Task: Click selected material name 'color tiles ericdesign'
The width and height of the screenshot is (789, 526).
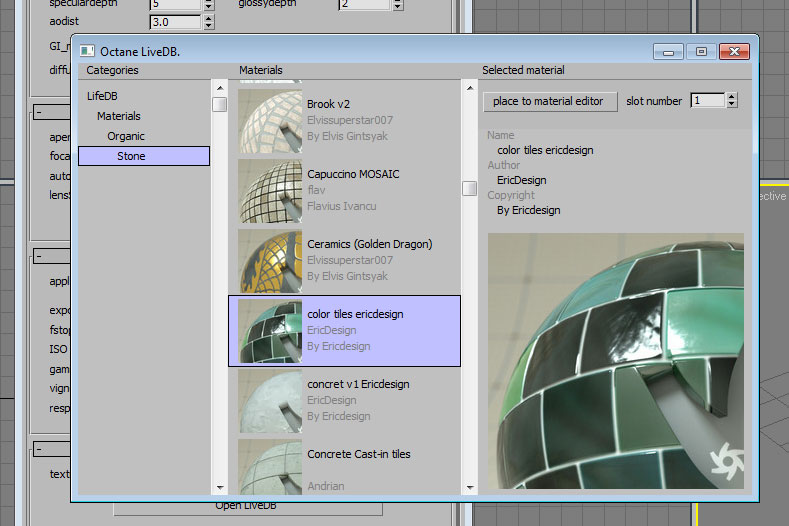Action: pyautogui.click(x=545, y=151)
